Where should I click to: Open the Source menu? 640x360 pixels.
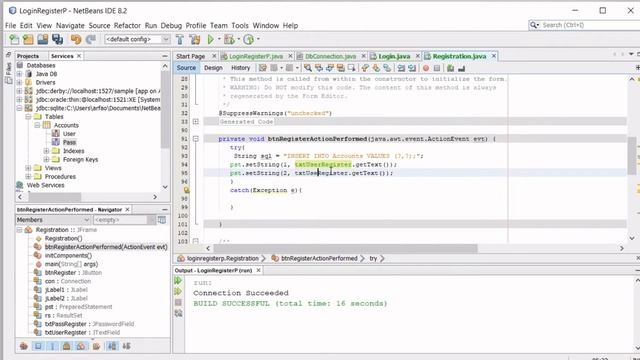pyautogui.click(x=100, y=25)
